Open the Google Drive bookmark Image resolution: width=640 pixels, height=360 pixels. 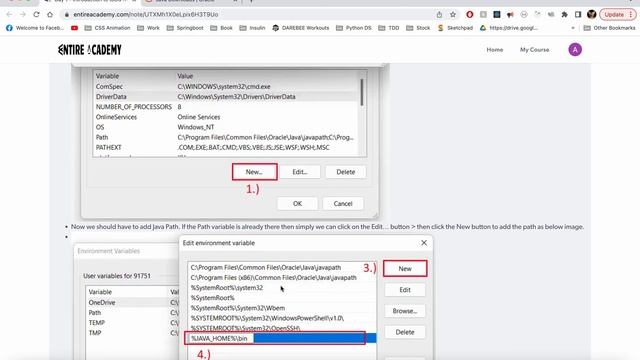509,28
